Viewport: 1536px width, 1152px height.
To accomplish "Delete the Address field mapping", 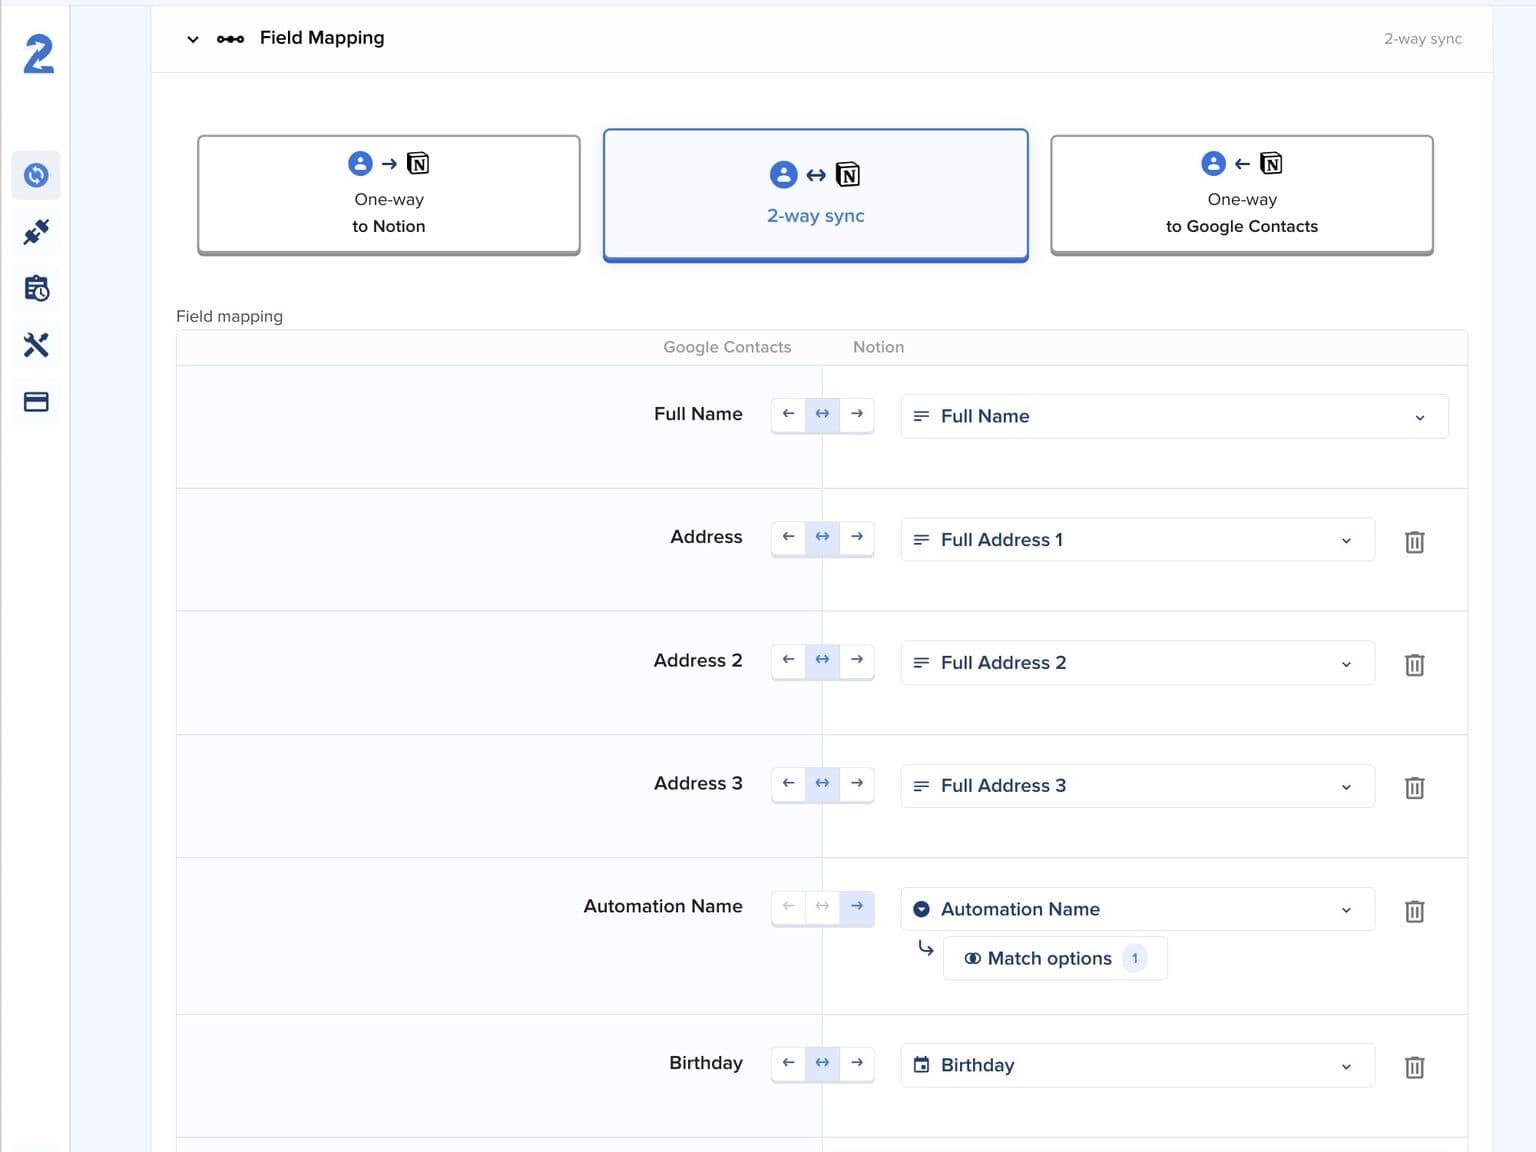I will tap(1414, 541).
